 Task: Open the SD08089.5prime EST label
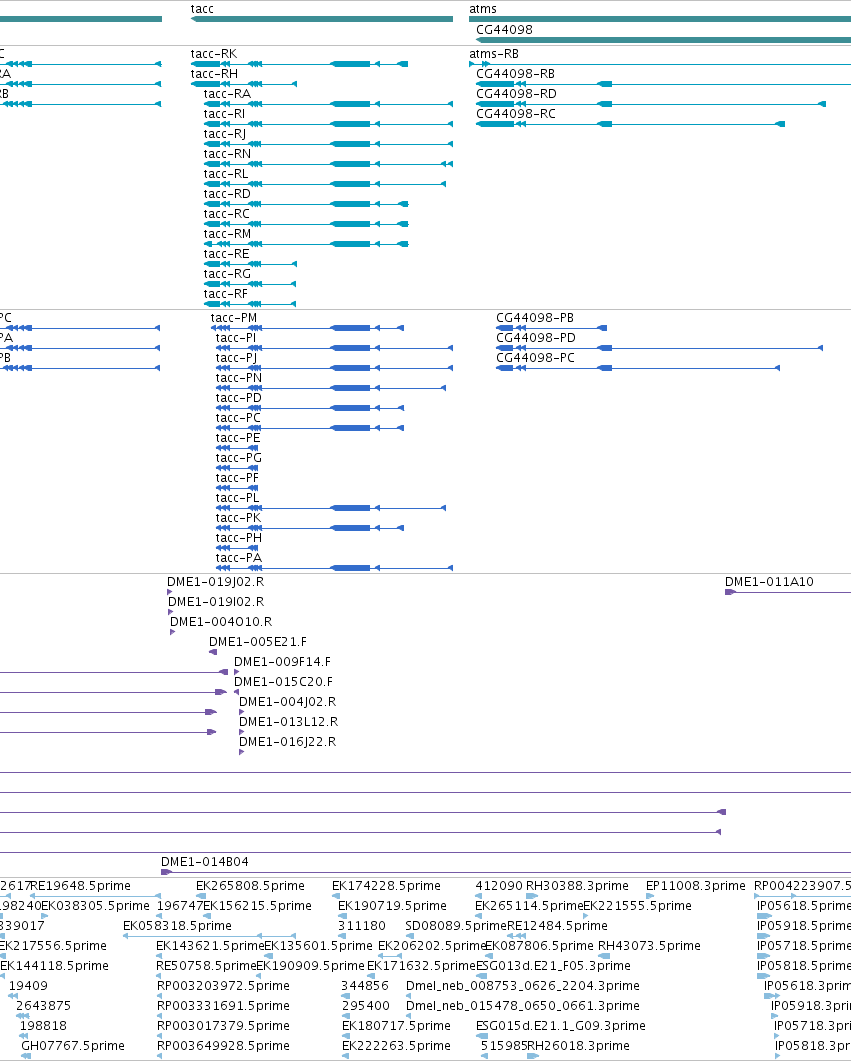coord(456,925)
